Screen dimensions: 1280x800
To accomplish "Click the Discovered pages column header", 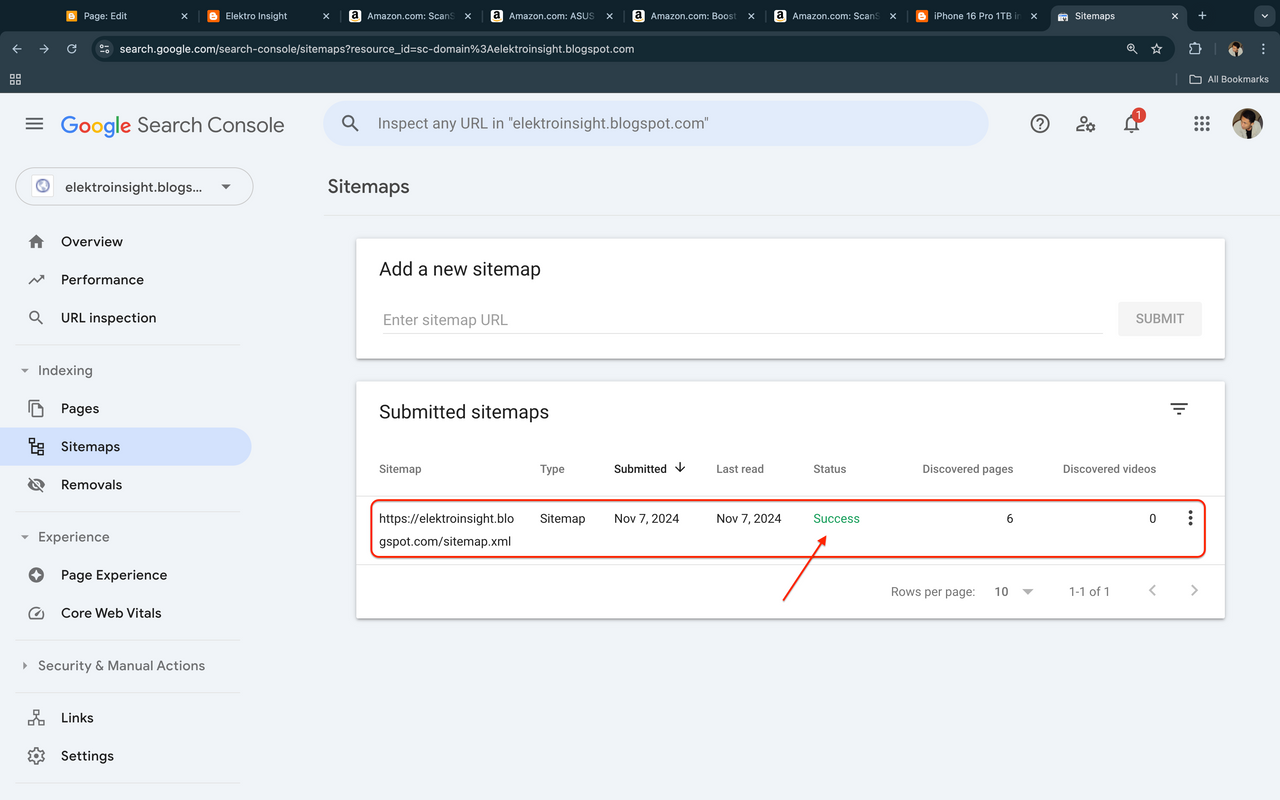I will 967,469.
